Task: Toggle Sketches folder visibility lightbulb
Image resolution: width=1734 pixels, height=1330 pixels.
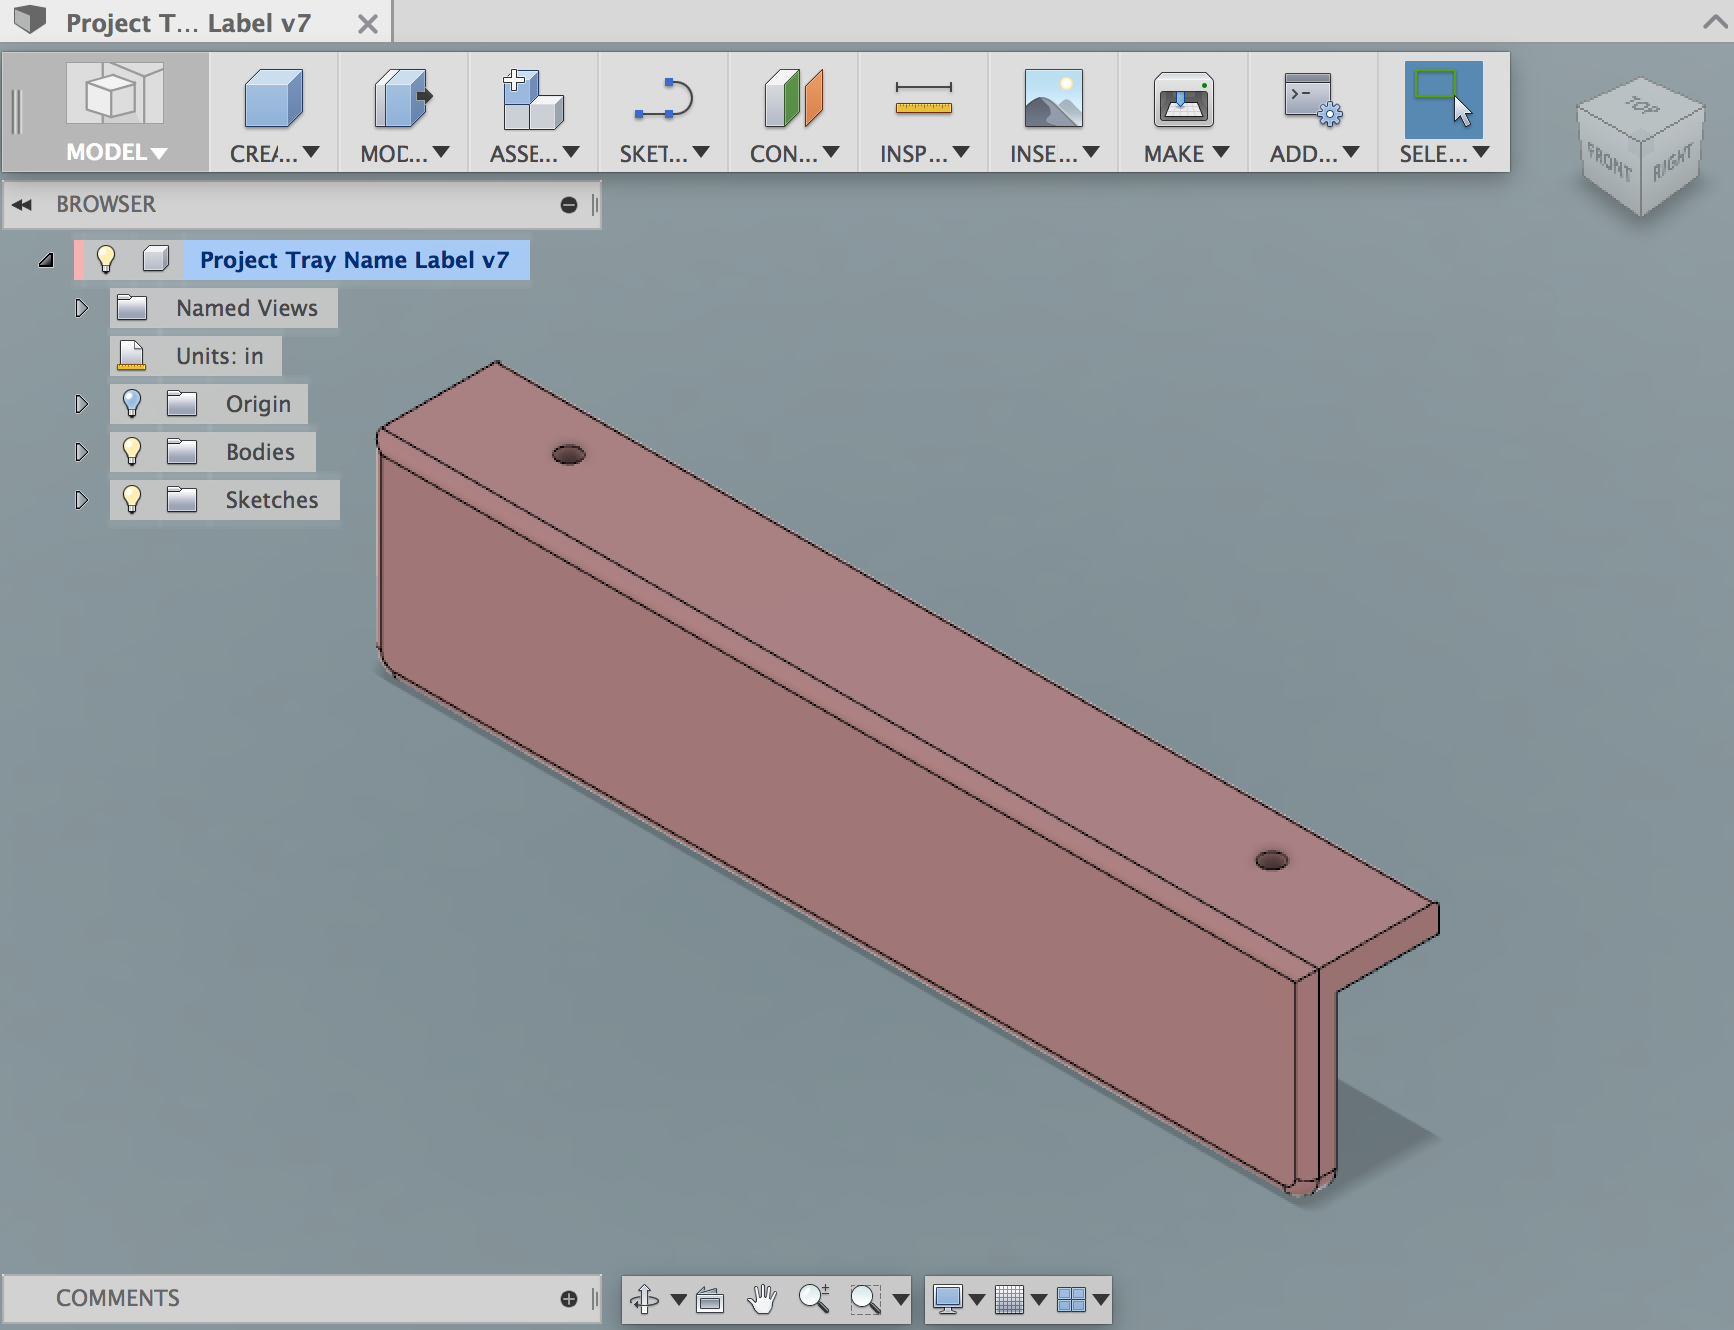Action: 132,499
